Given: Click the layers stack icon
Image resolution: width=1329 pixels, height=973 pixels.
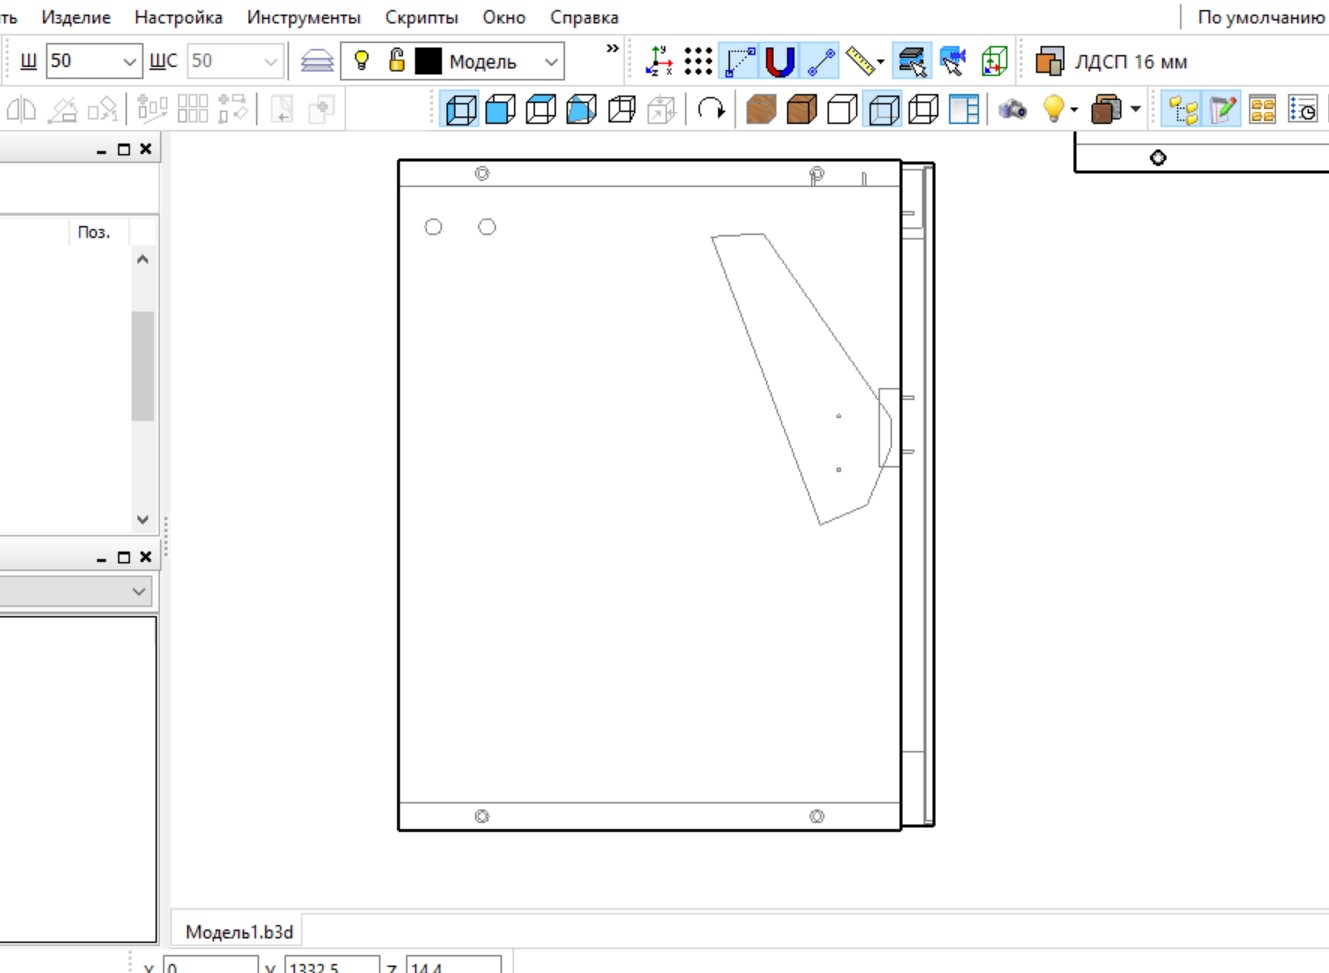Looking at the screenshot, I should point(317,62).
